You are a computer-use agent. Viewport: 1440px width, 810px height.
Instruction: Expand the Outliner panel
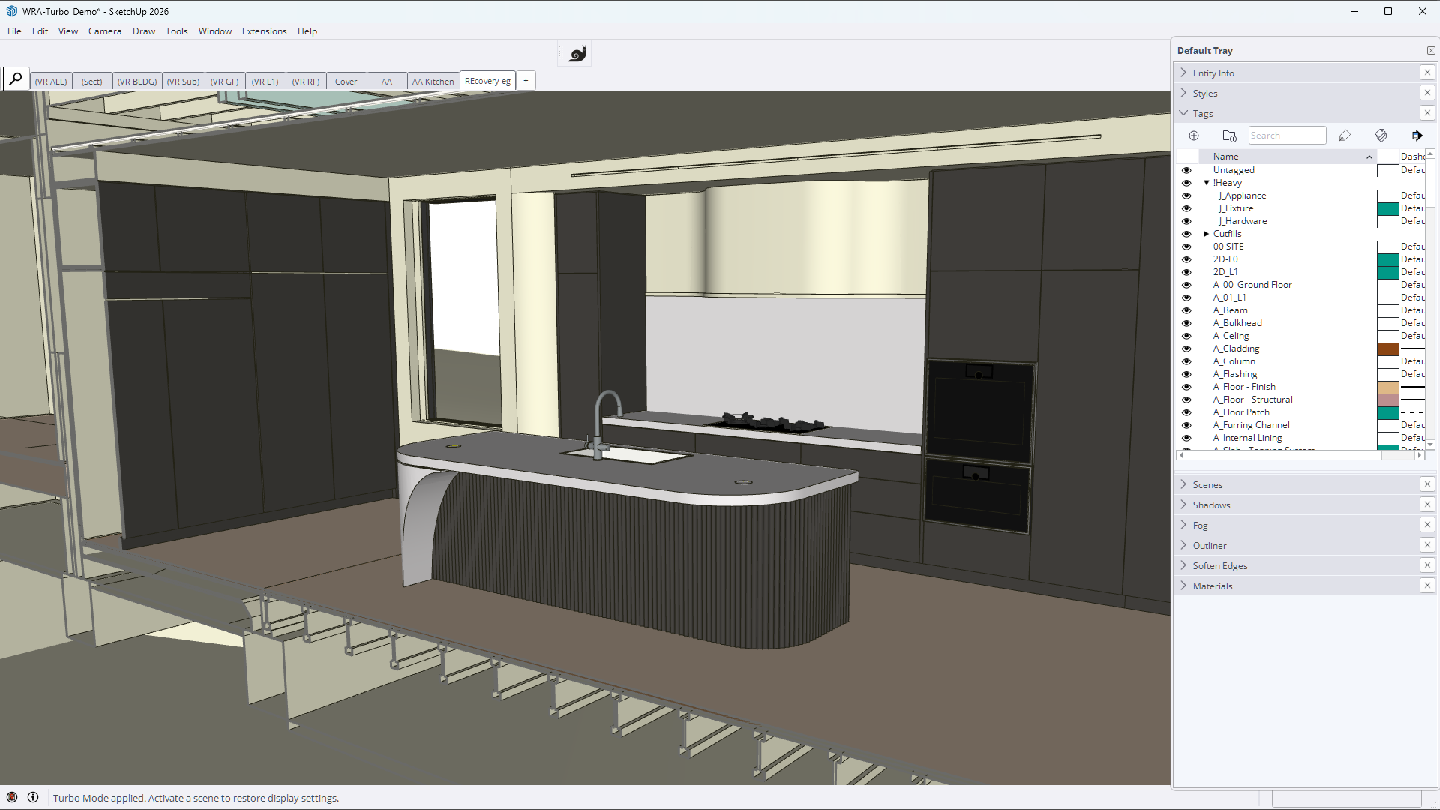click(1184, 545)
